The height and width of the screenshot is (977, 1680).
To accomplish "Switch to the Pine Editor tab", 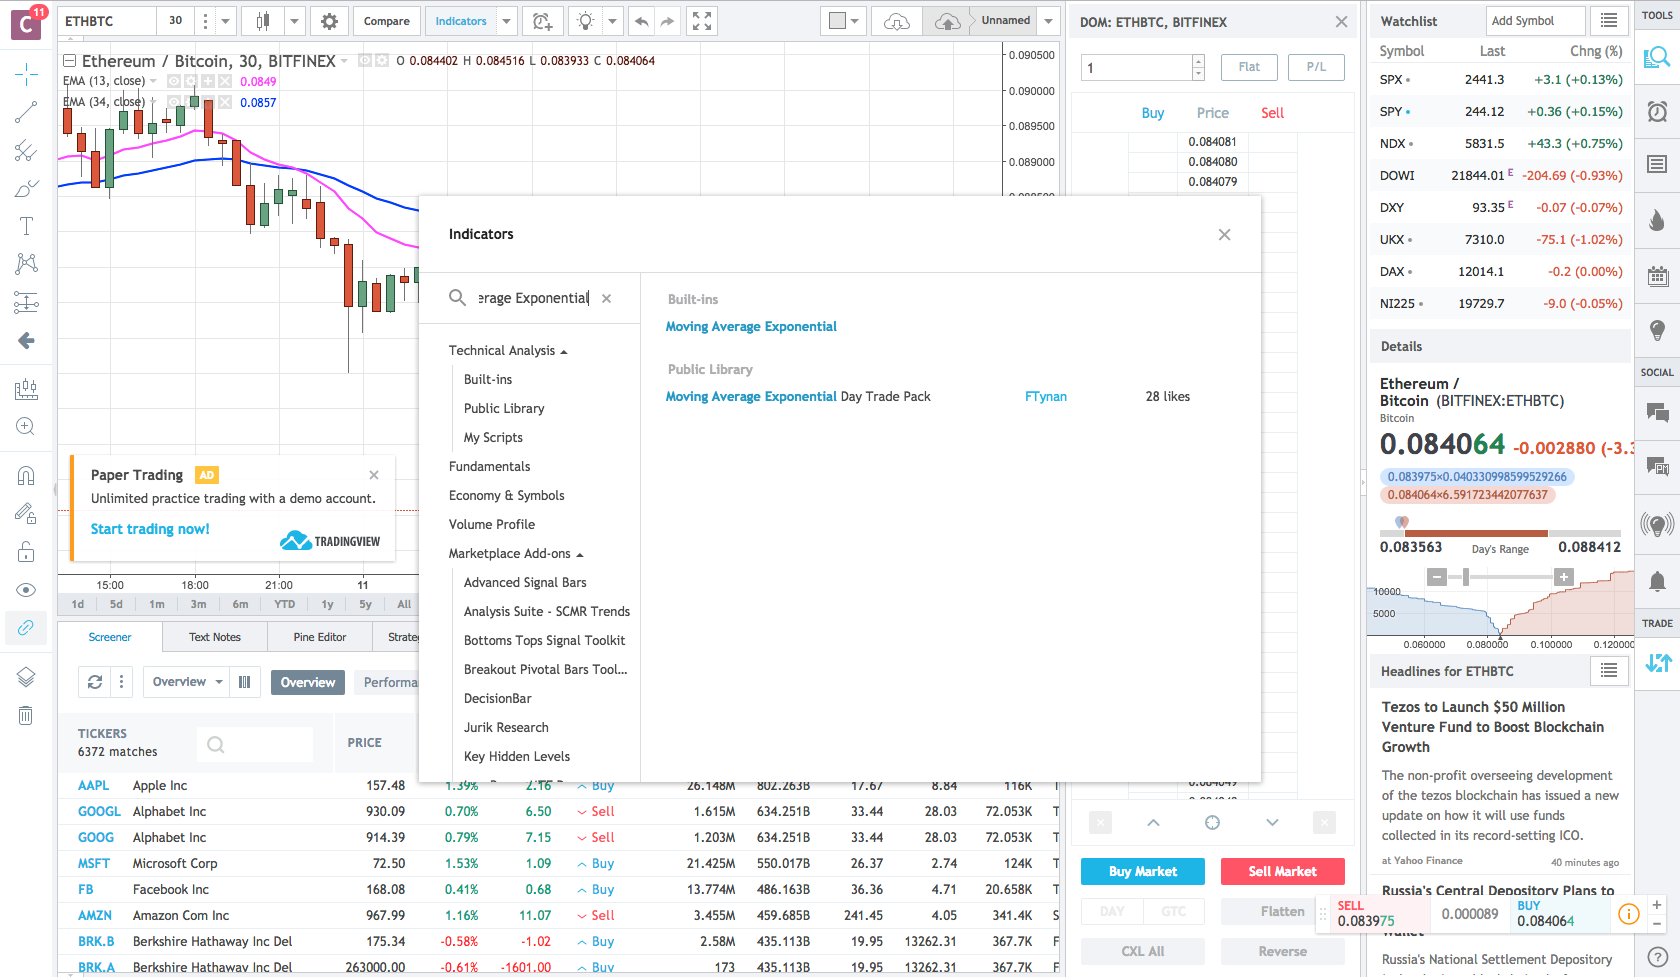I will point(320,637).
